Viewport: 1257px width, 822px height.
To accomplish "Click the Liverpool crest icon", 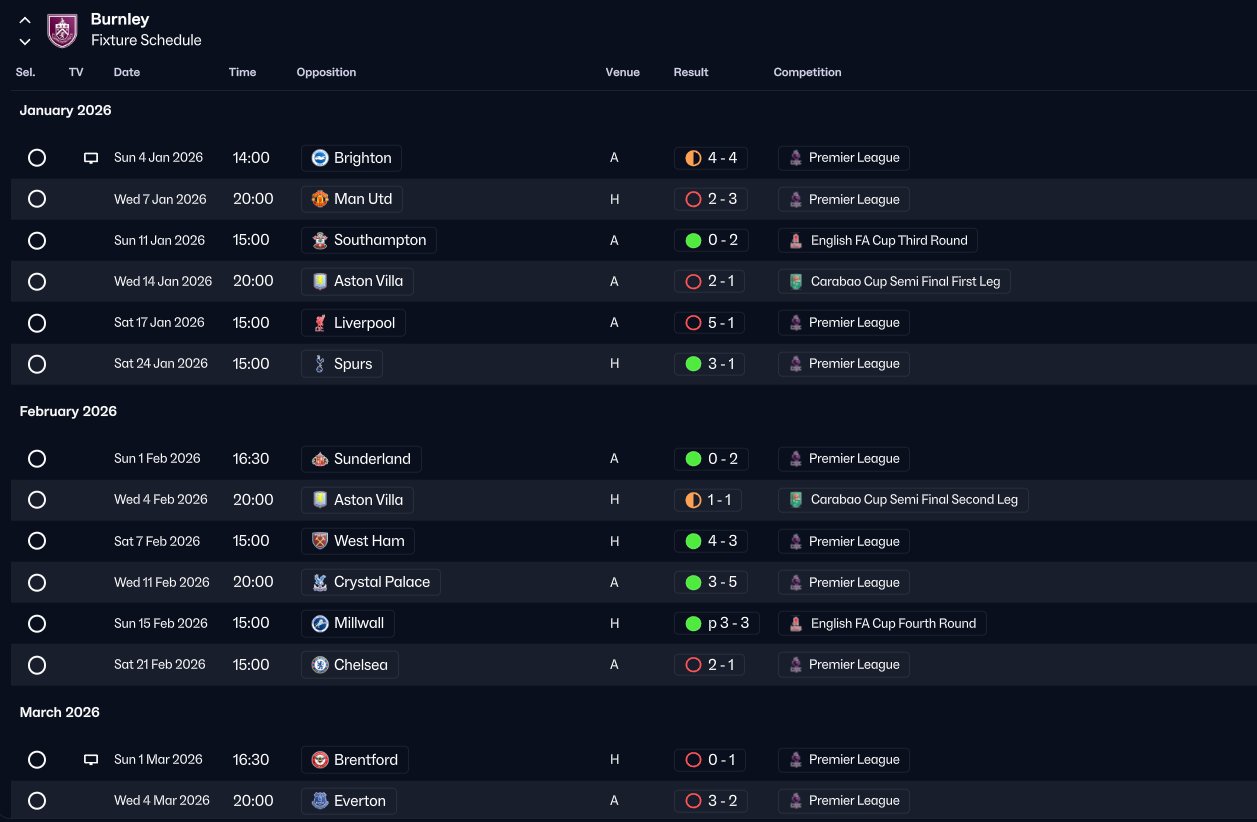I will click(x=320, y=323).
